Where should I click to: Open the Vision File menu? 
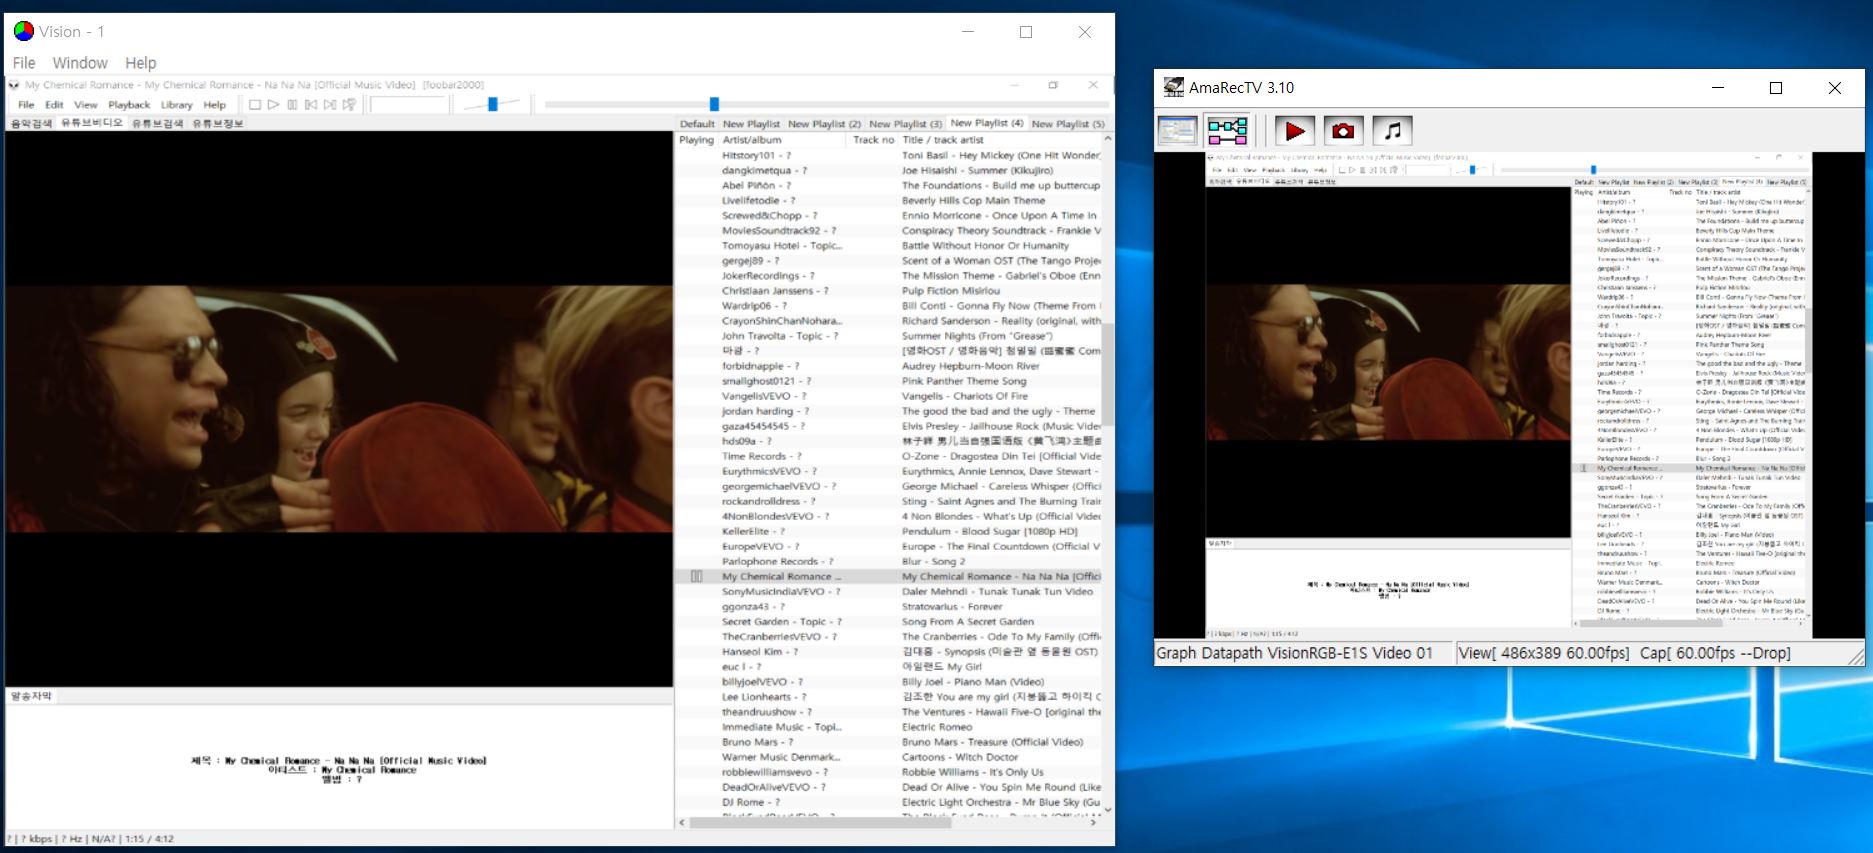[24, 63]
